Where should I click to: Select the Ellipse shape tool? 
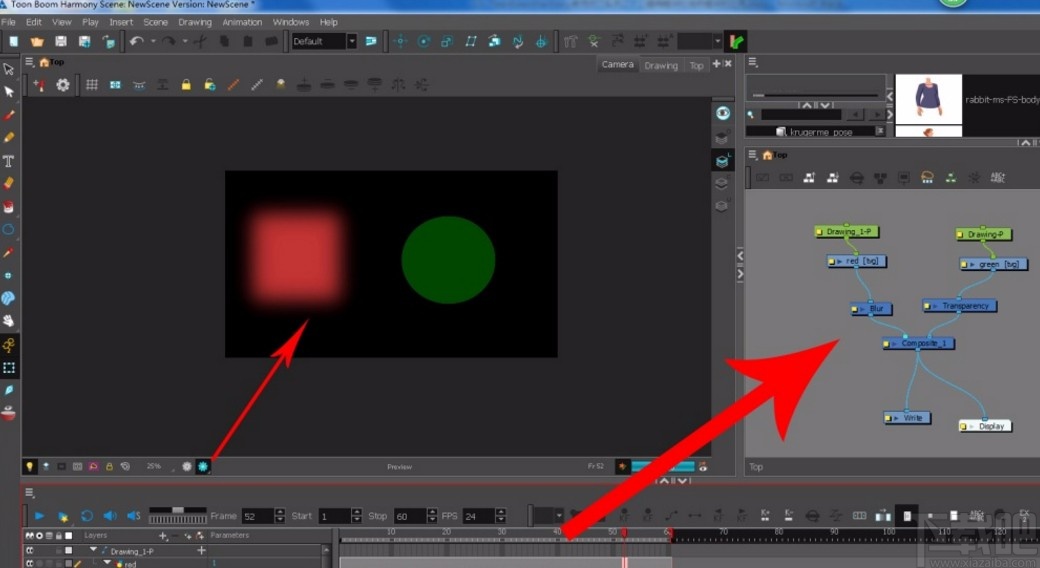coord(9,230)
